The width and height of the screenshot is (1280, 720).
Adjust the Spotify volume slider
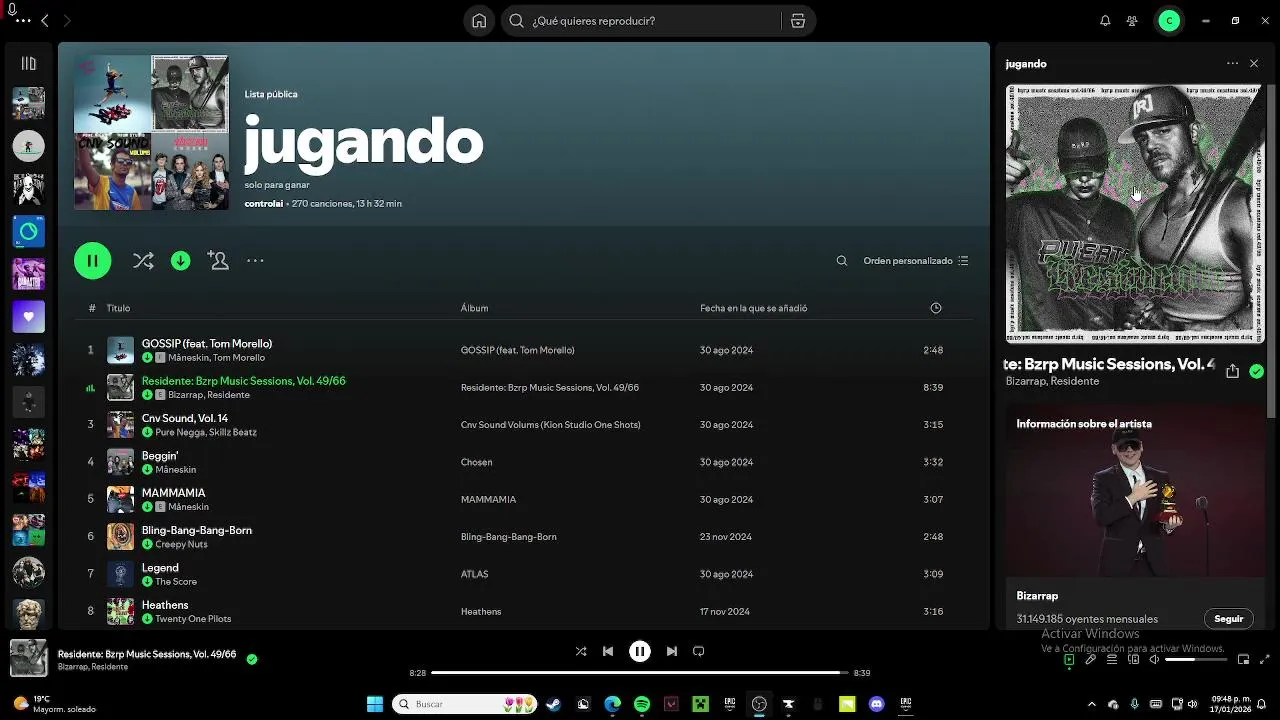1195,660
